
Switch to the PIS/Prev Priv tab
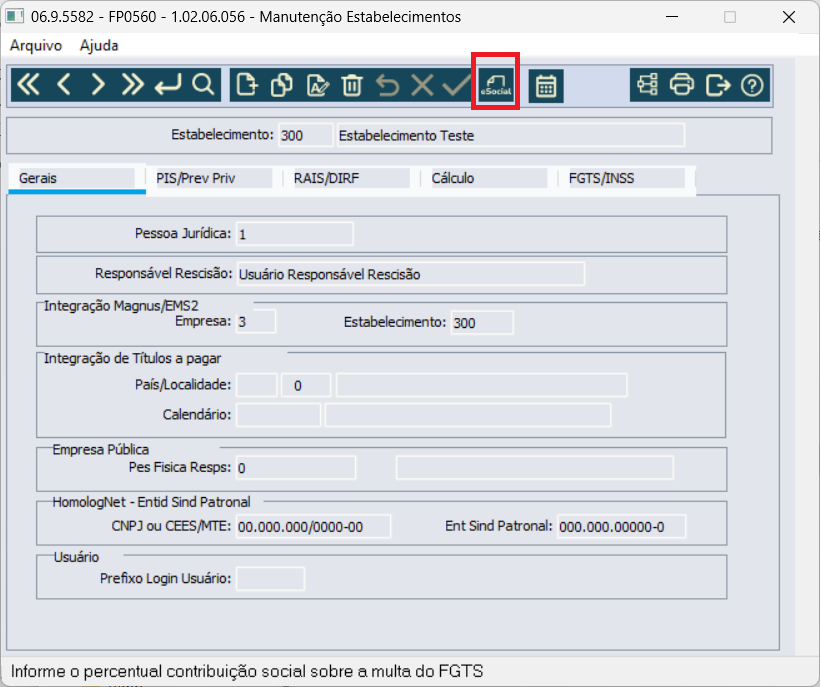[214, 179]
